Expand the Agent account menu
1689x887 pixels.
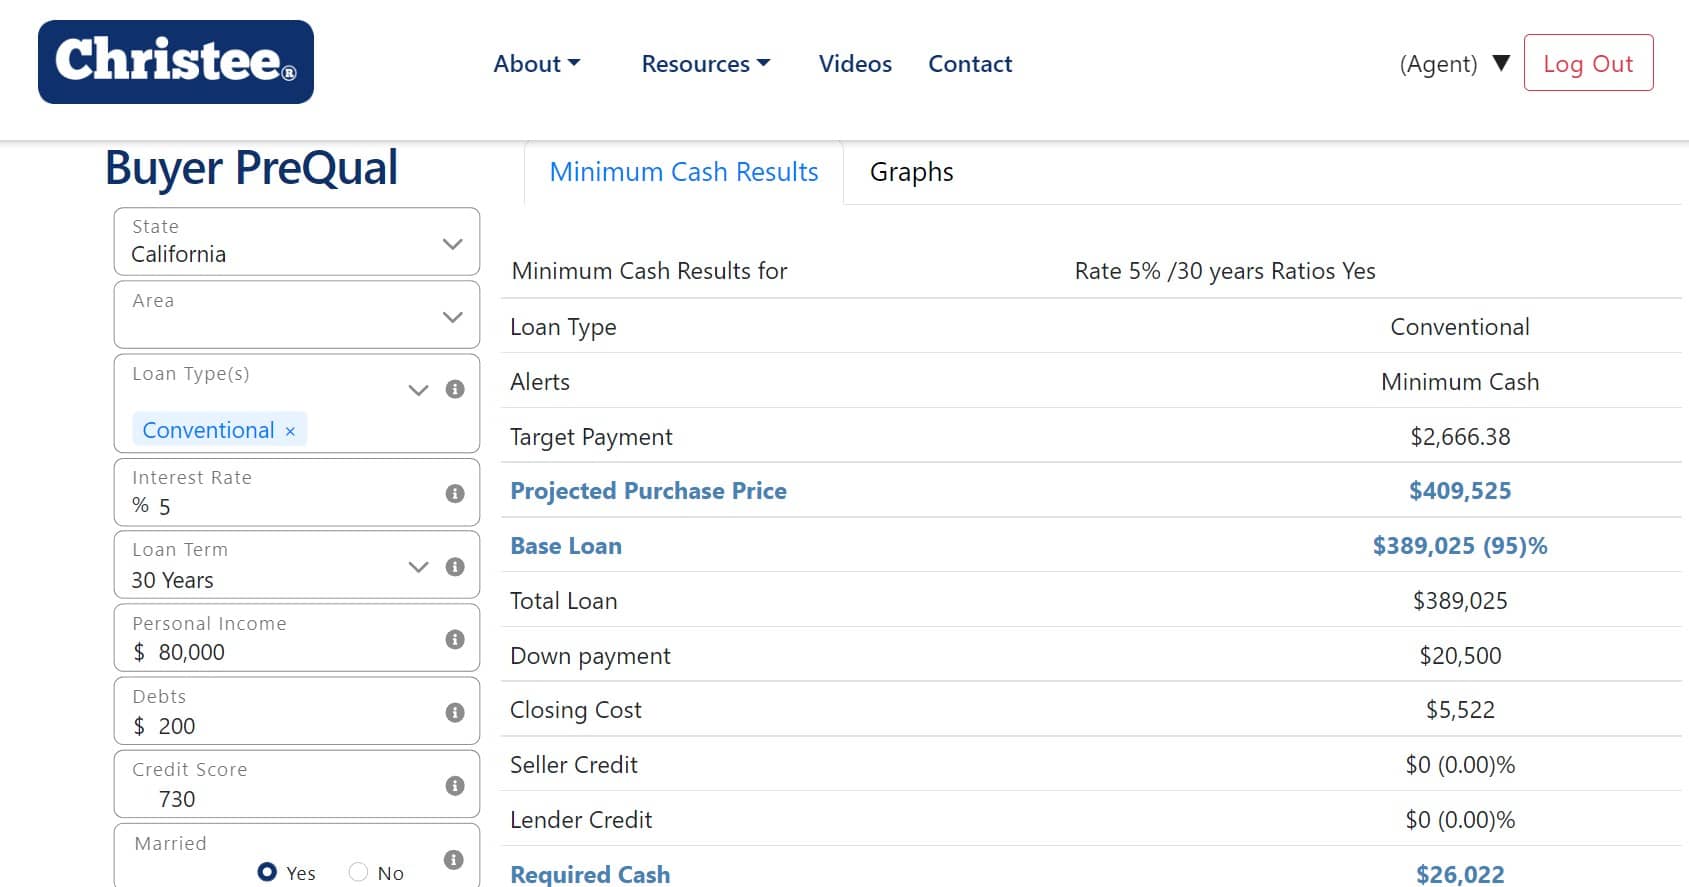click(x=1454, y=64)
